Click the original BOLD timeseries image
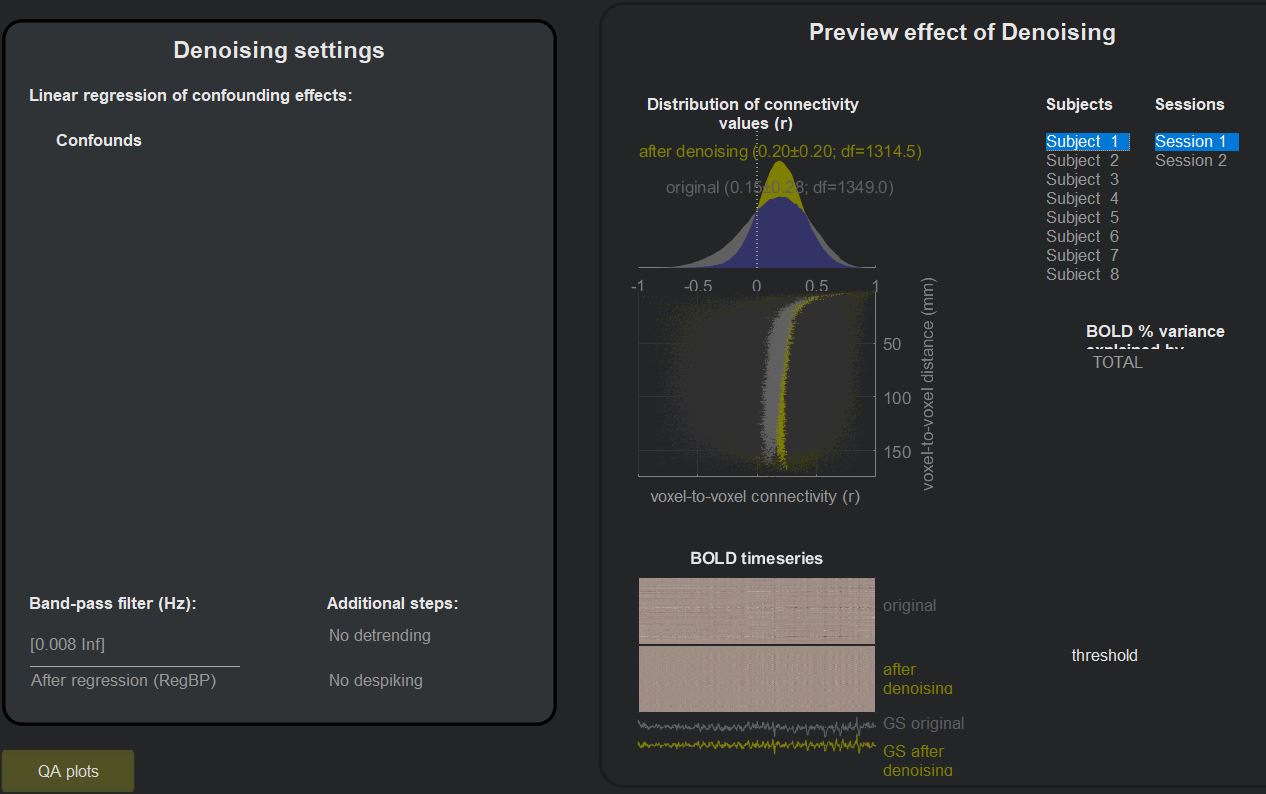The image size is (1266, 794). (757, 611)
